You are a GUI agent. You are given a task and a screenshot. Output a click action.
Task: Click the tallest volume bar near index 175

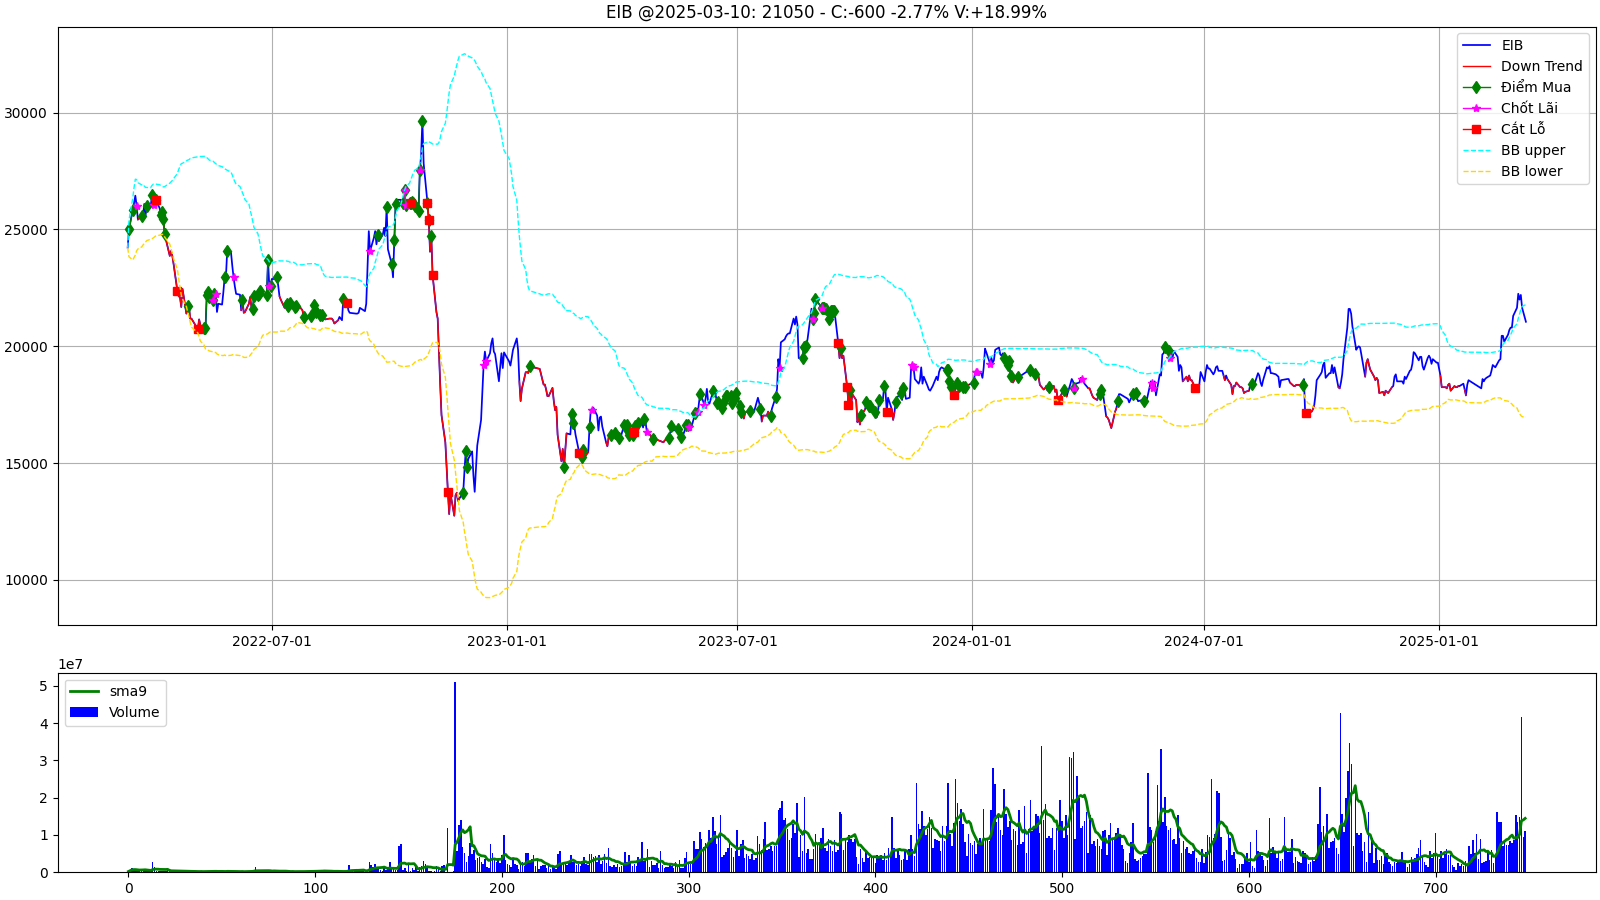(455, 777)
